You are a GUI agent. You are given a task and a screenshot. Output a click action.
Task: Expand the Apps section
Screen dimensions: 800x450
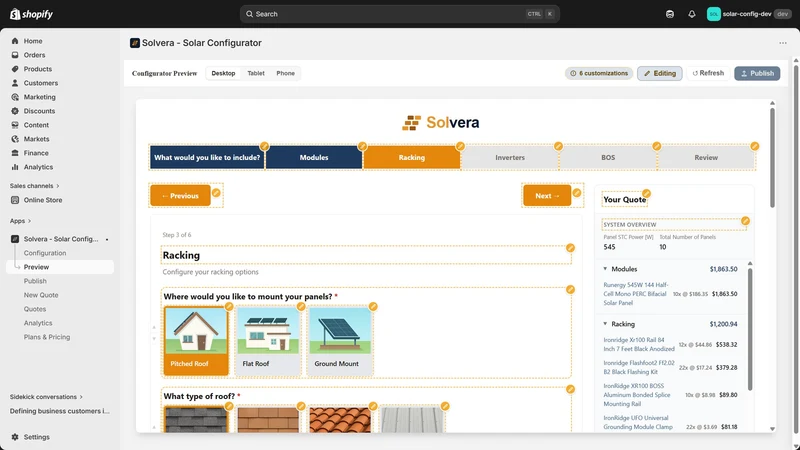tap(20, 221)
